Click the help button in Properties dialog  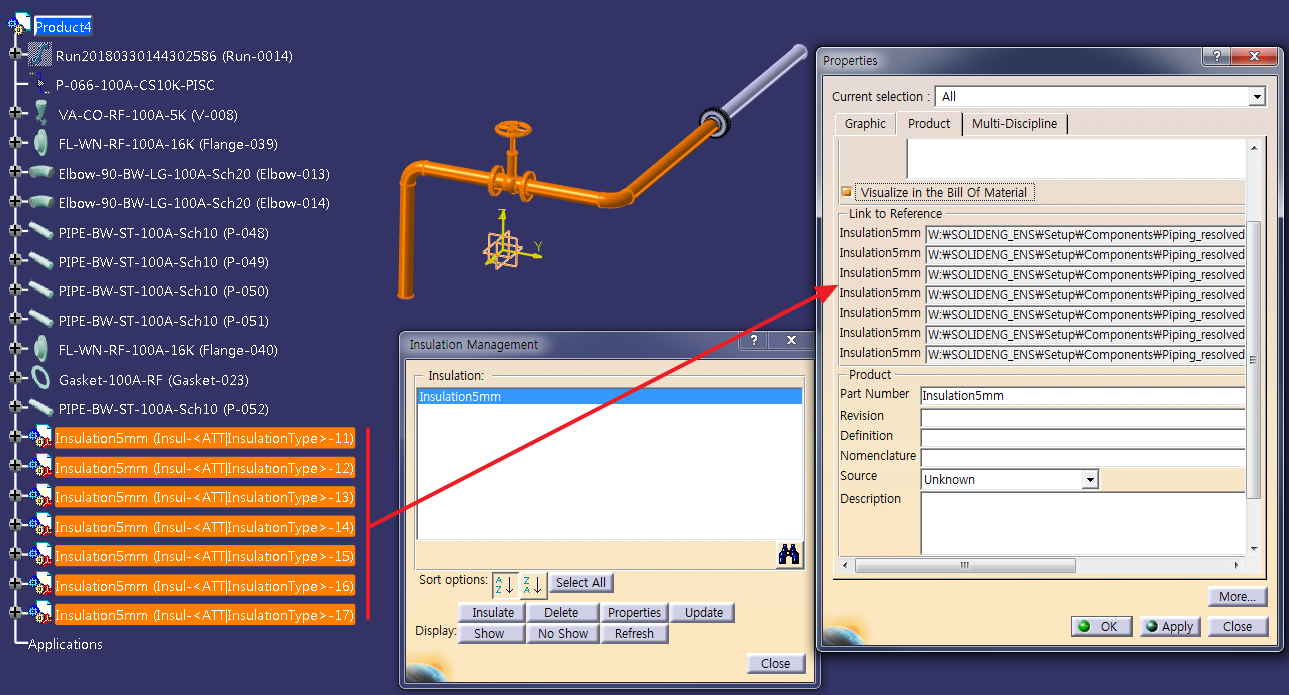tap(1216, 58)
